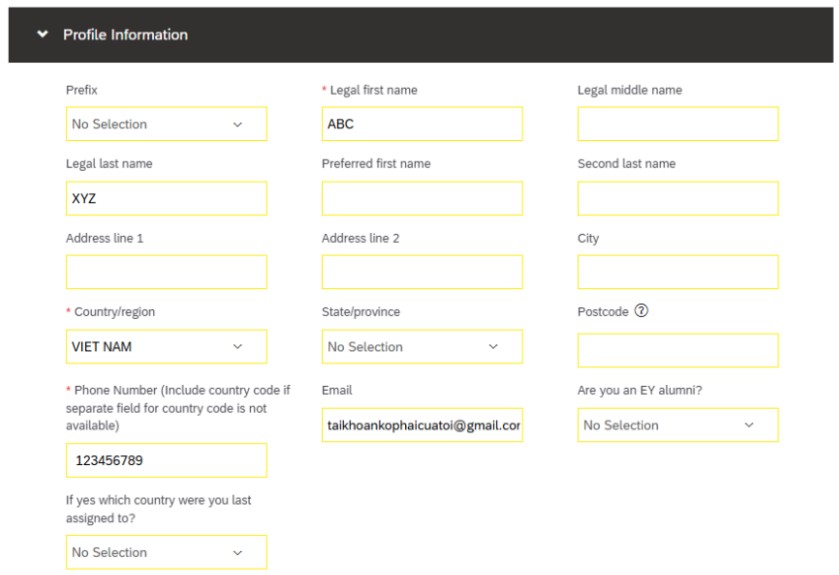Expand the State/province dropdown
Viewport: 839px width, 575px height.
421,347
